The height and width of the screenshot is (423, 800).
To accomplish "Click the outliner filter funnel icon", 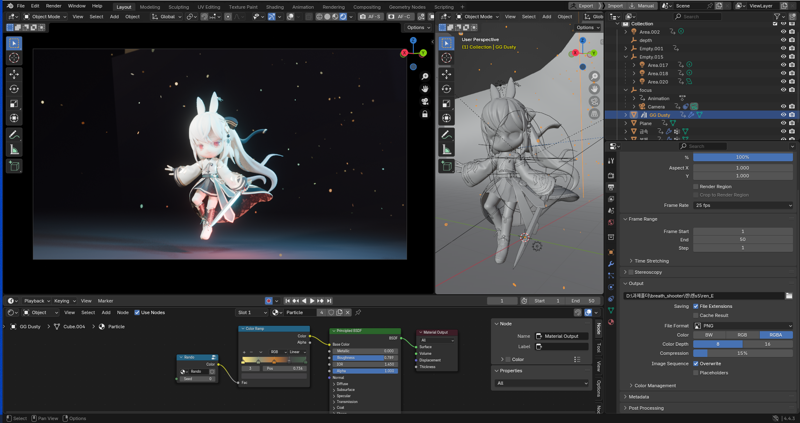I will click(777, 16).
